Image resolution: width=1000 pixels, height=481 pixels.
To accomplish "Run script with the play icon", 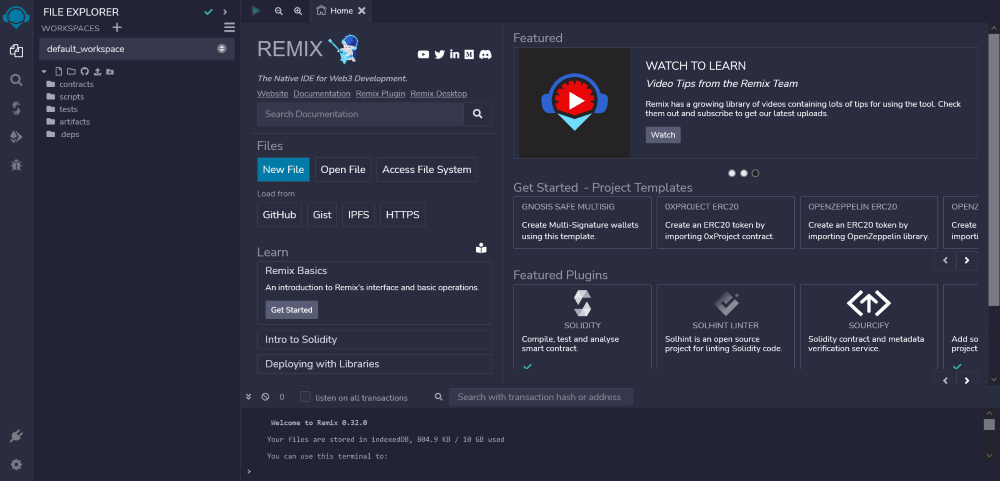I will (256, 10).
